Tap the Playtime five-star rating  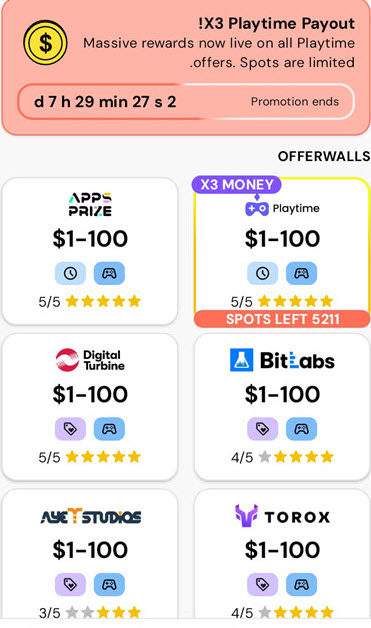click(x=282, y=301)
